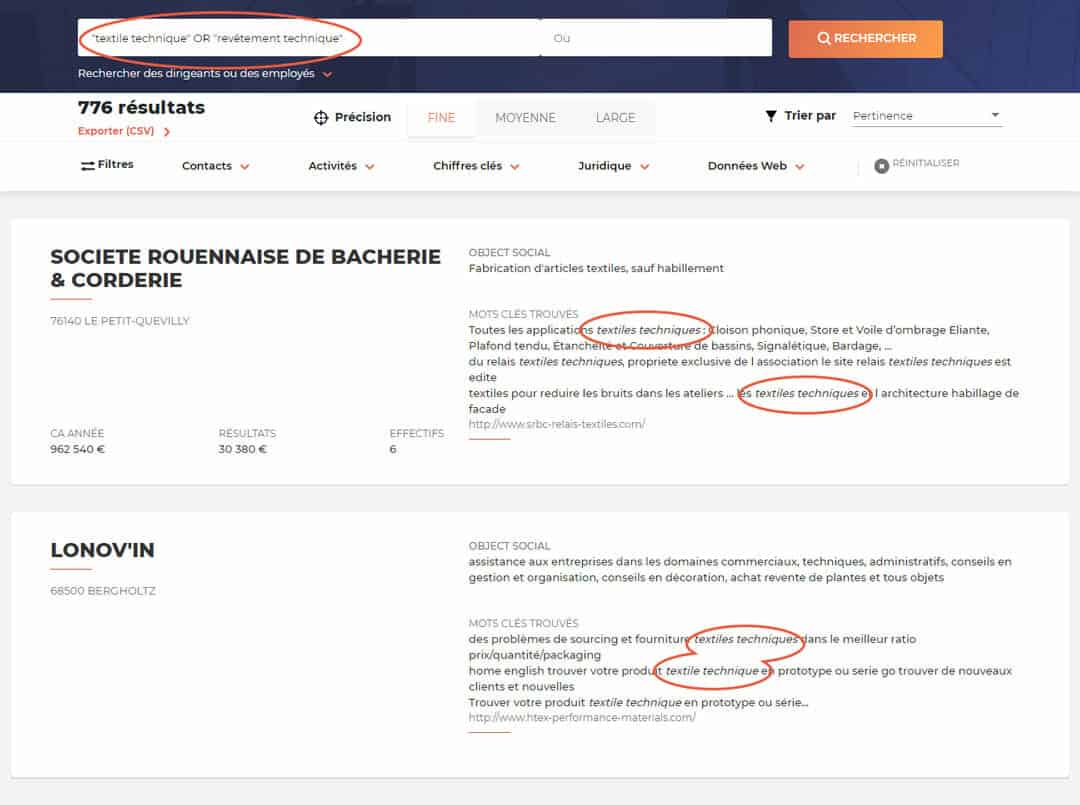Click the RÉINITIALISER button
1080x805 pixels.
917,164
